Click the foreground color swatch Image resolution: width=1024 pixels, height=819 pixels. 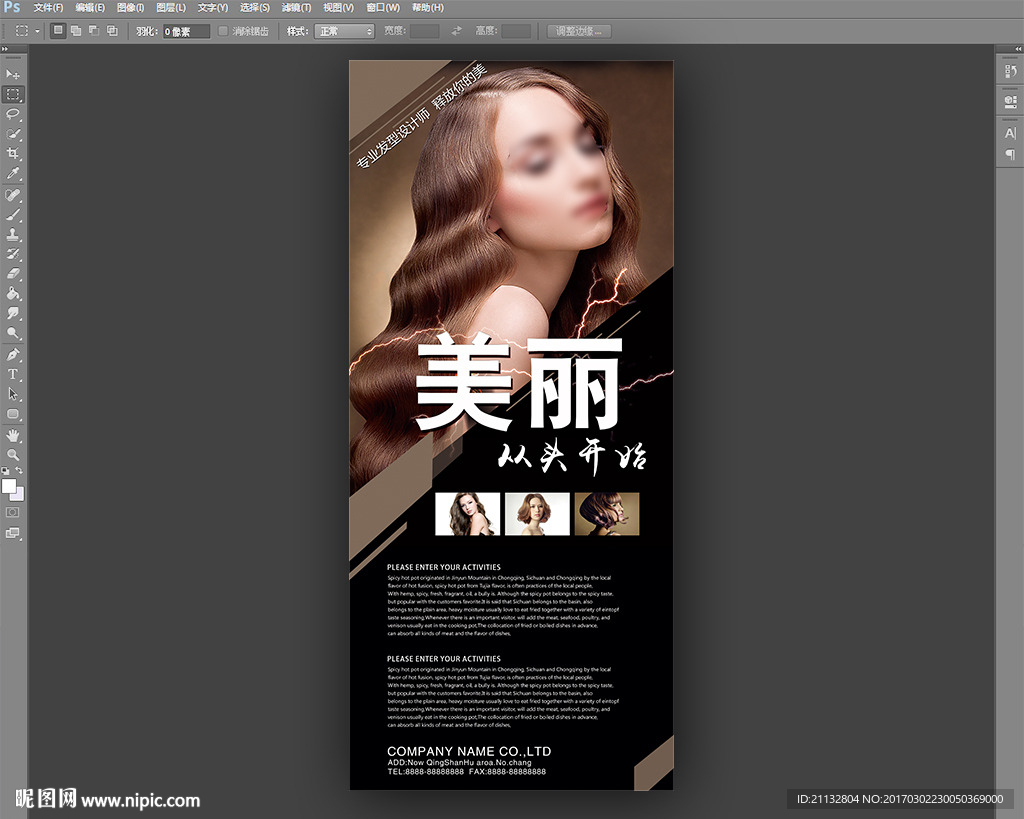point(9,486)
